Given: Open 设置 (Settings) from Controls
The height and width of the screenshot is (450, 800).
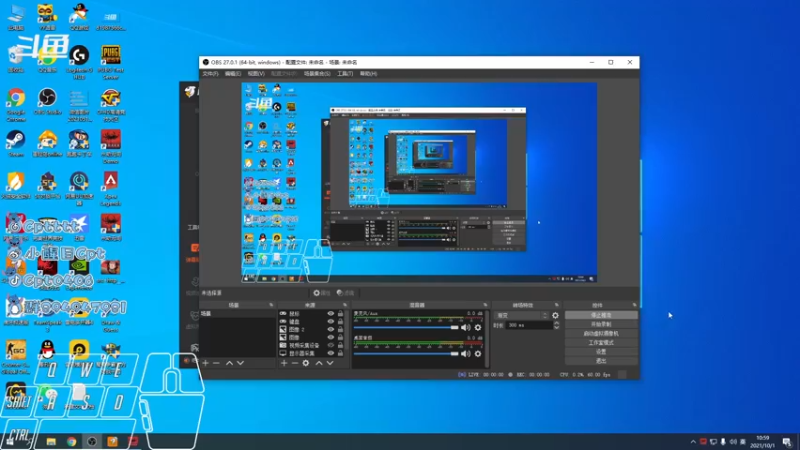Looking at the screenshot, I should click(601, 352).
